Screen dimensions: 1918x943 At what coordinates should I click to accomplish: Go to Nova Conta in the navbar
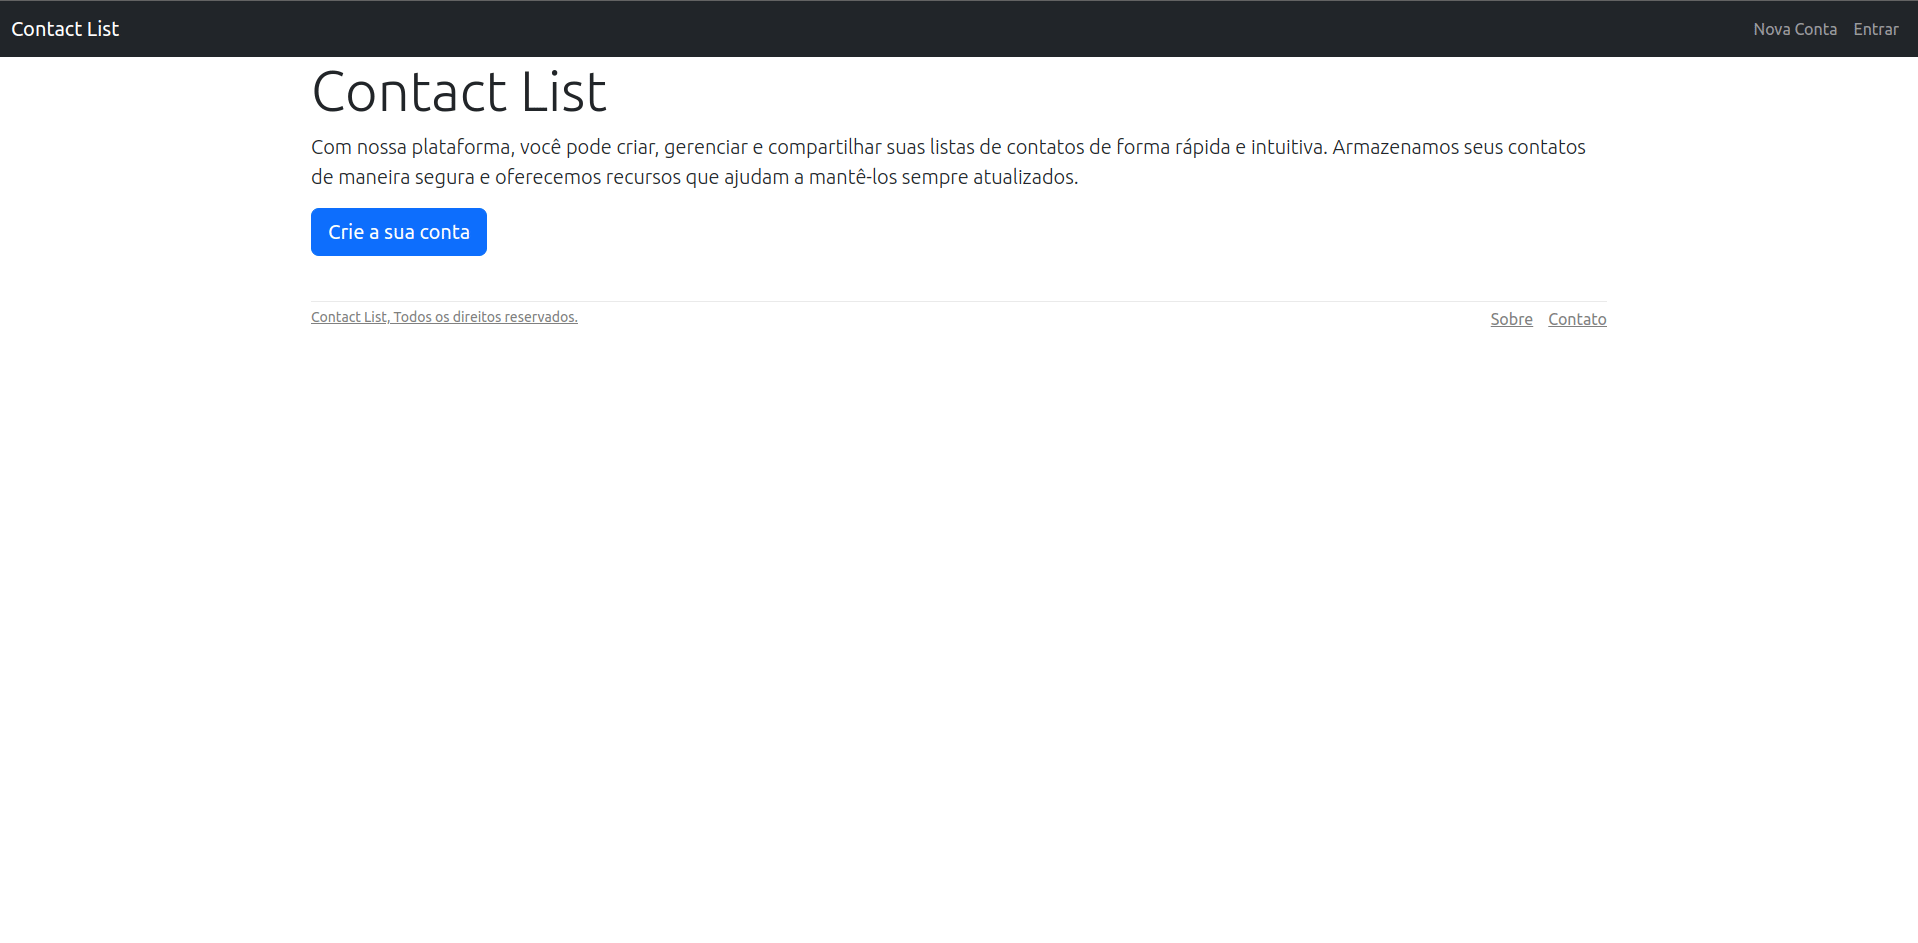pyautogui.click(x=1795, y=29)
